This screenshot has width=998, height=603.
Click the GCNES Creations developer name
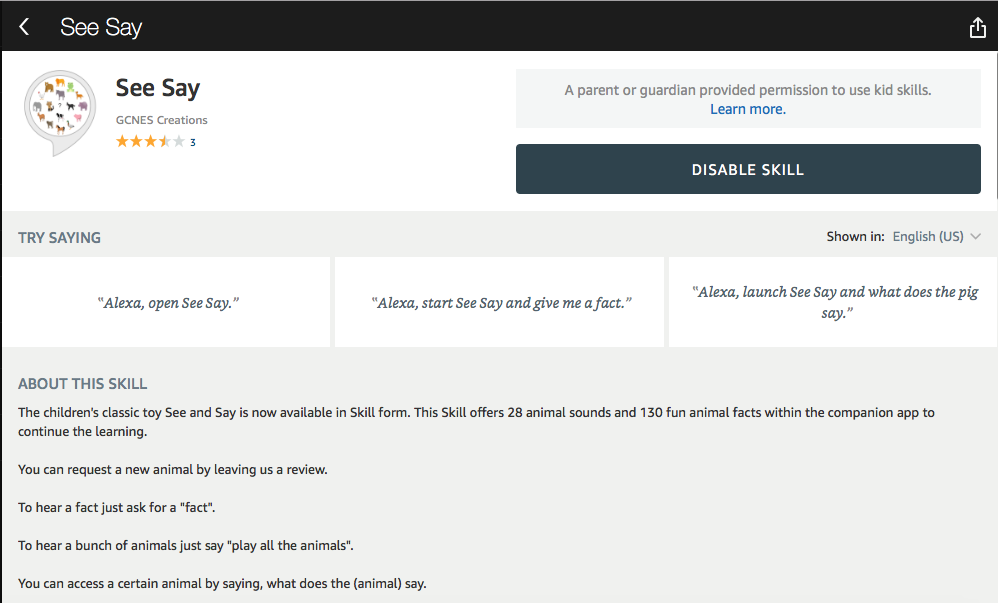(162, 120)
